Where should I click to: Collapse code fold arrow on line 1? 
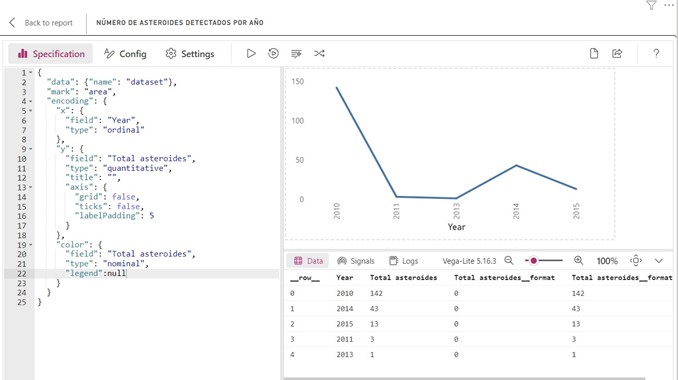click(30, 73)
